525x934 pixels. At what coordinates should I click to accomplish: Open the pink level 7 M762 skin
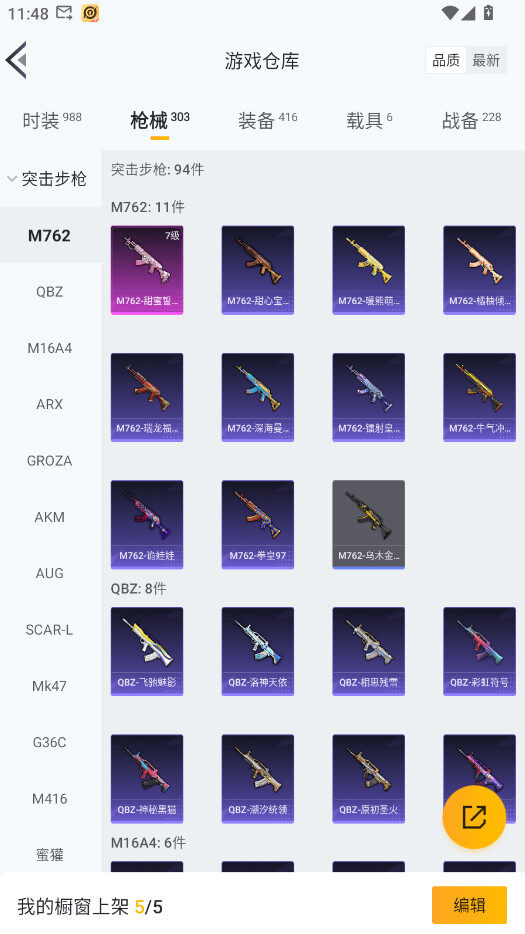click(x=147, y=270)
